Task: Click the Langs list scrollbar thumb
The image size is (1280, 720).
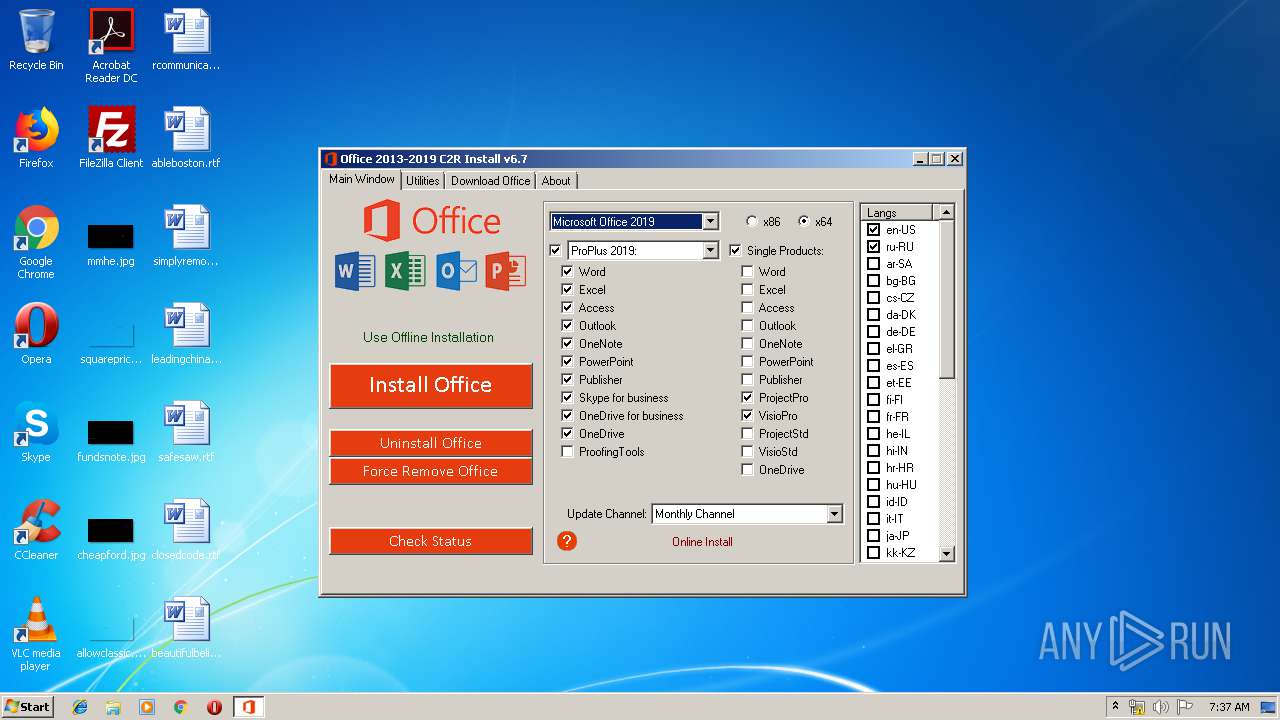Action: tap(946, 300)
